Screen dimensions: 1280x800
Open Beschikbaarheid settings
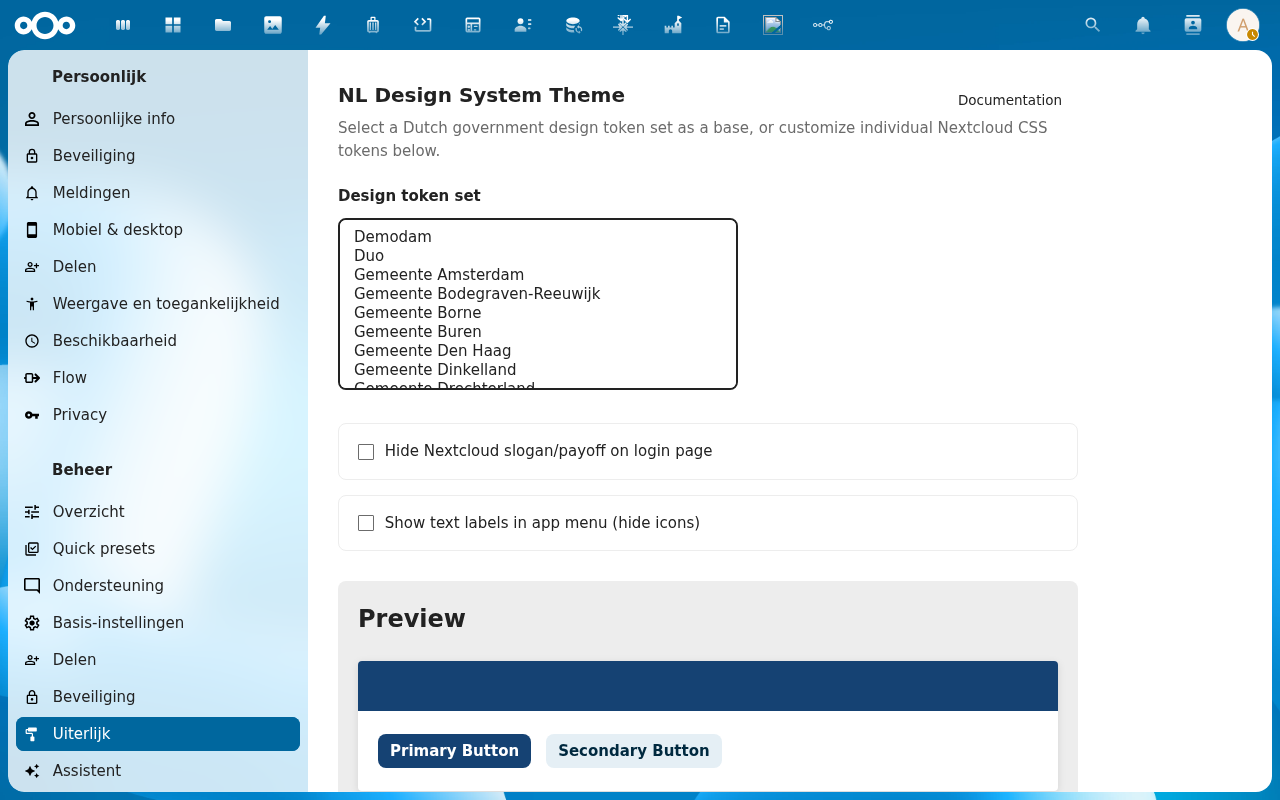tap(158, 341)
